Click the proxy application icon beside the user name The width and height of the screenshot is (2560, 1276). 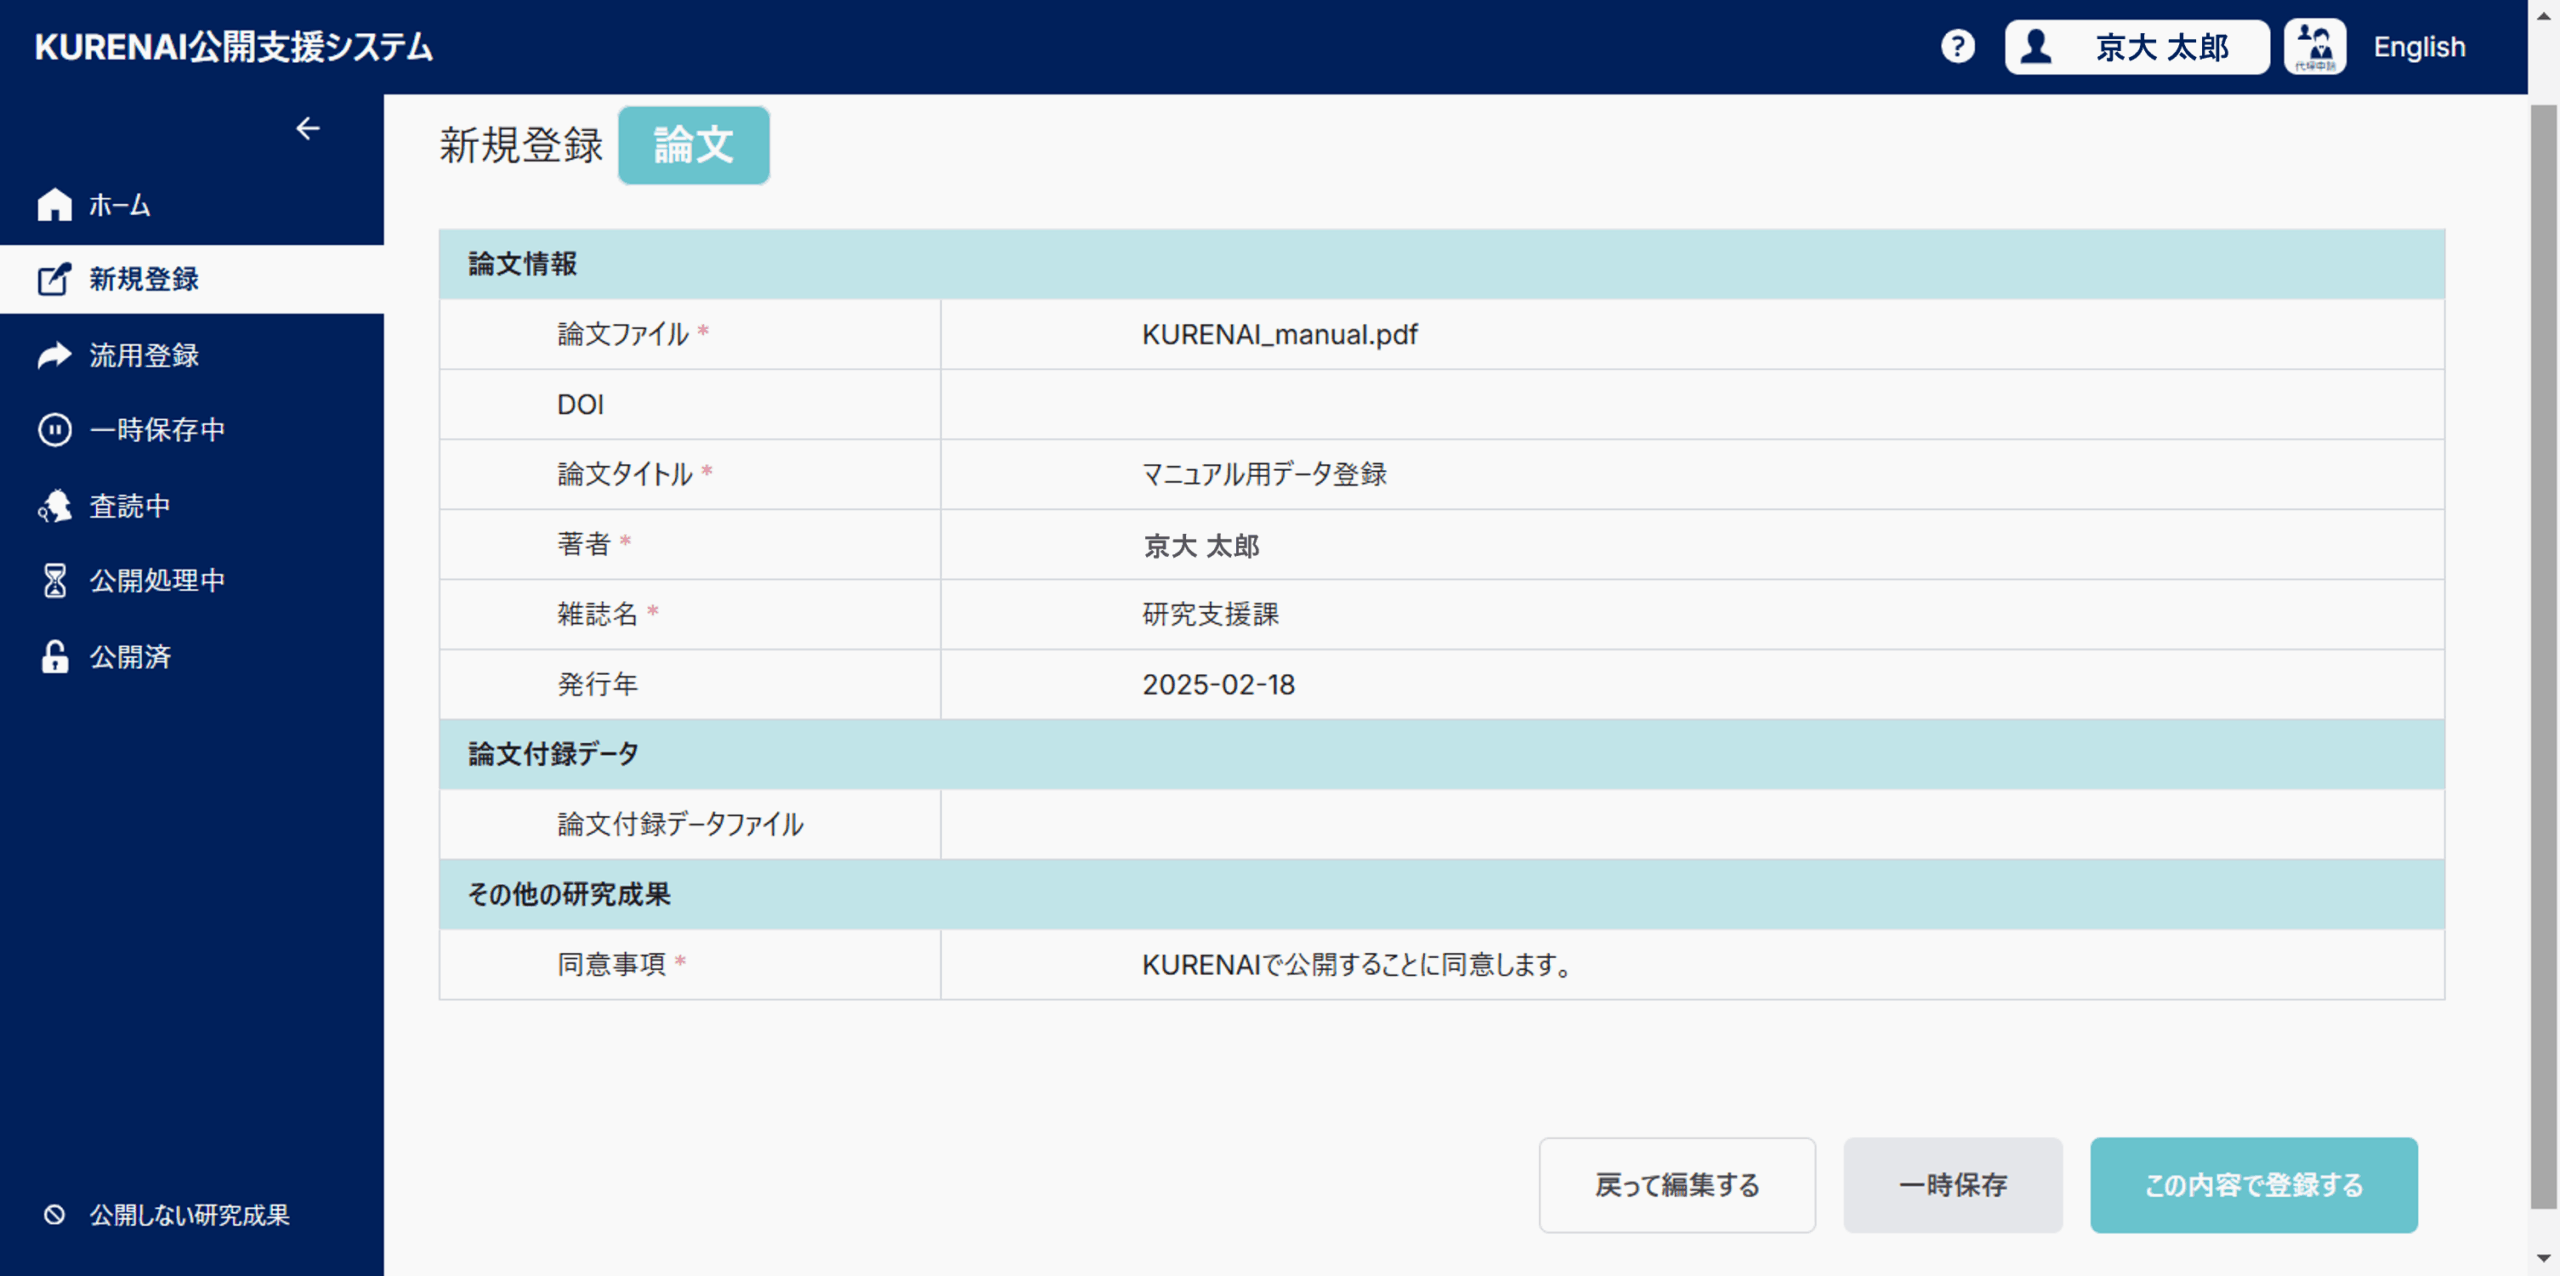(2314, 46)
